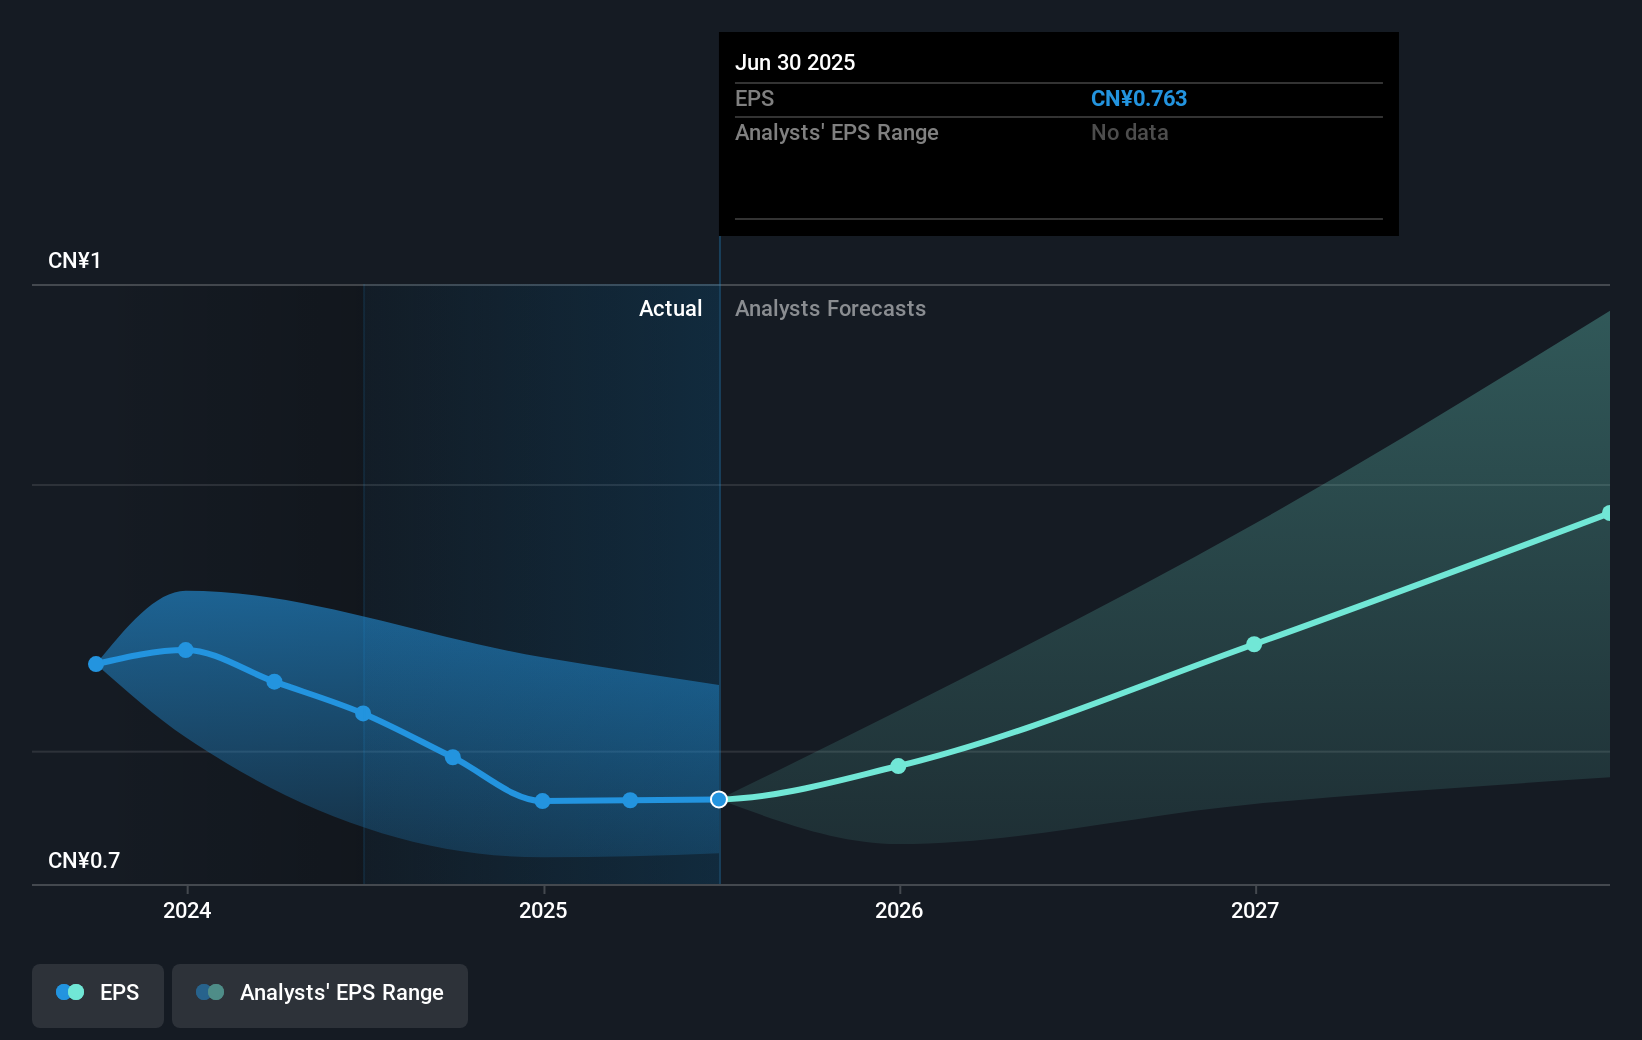Click the CN¥0.763 EPS value link
The image size is (1642, 1040).
tap(1139, 98)
